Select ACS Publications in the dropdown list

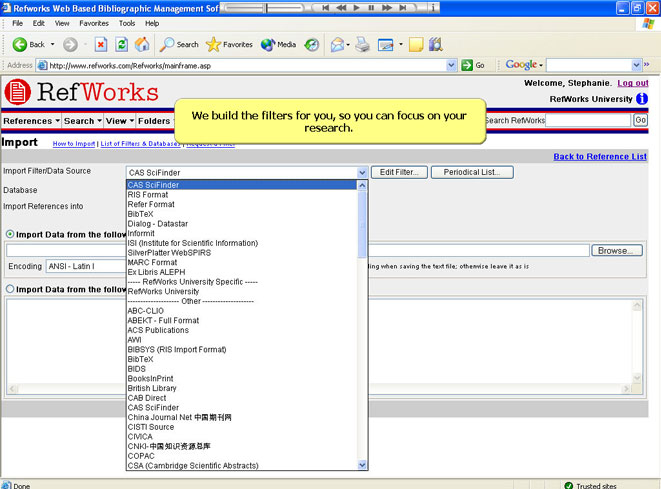[158, 330]
